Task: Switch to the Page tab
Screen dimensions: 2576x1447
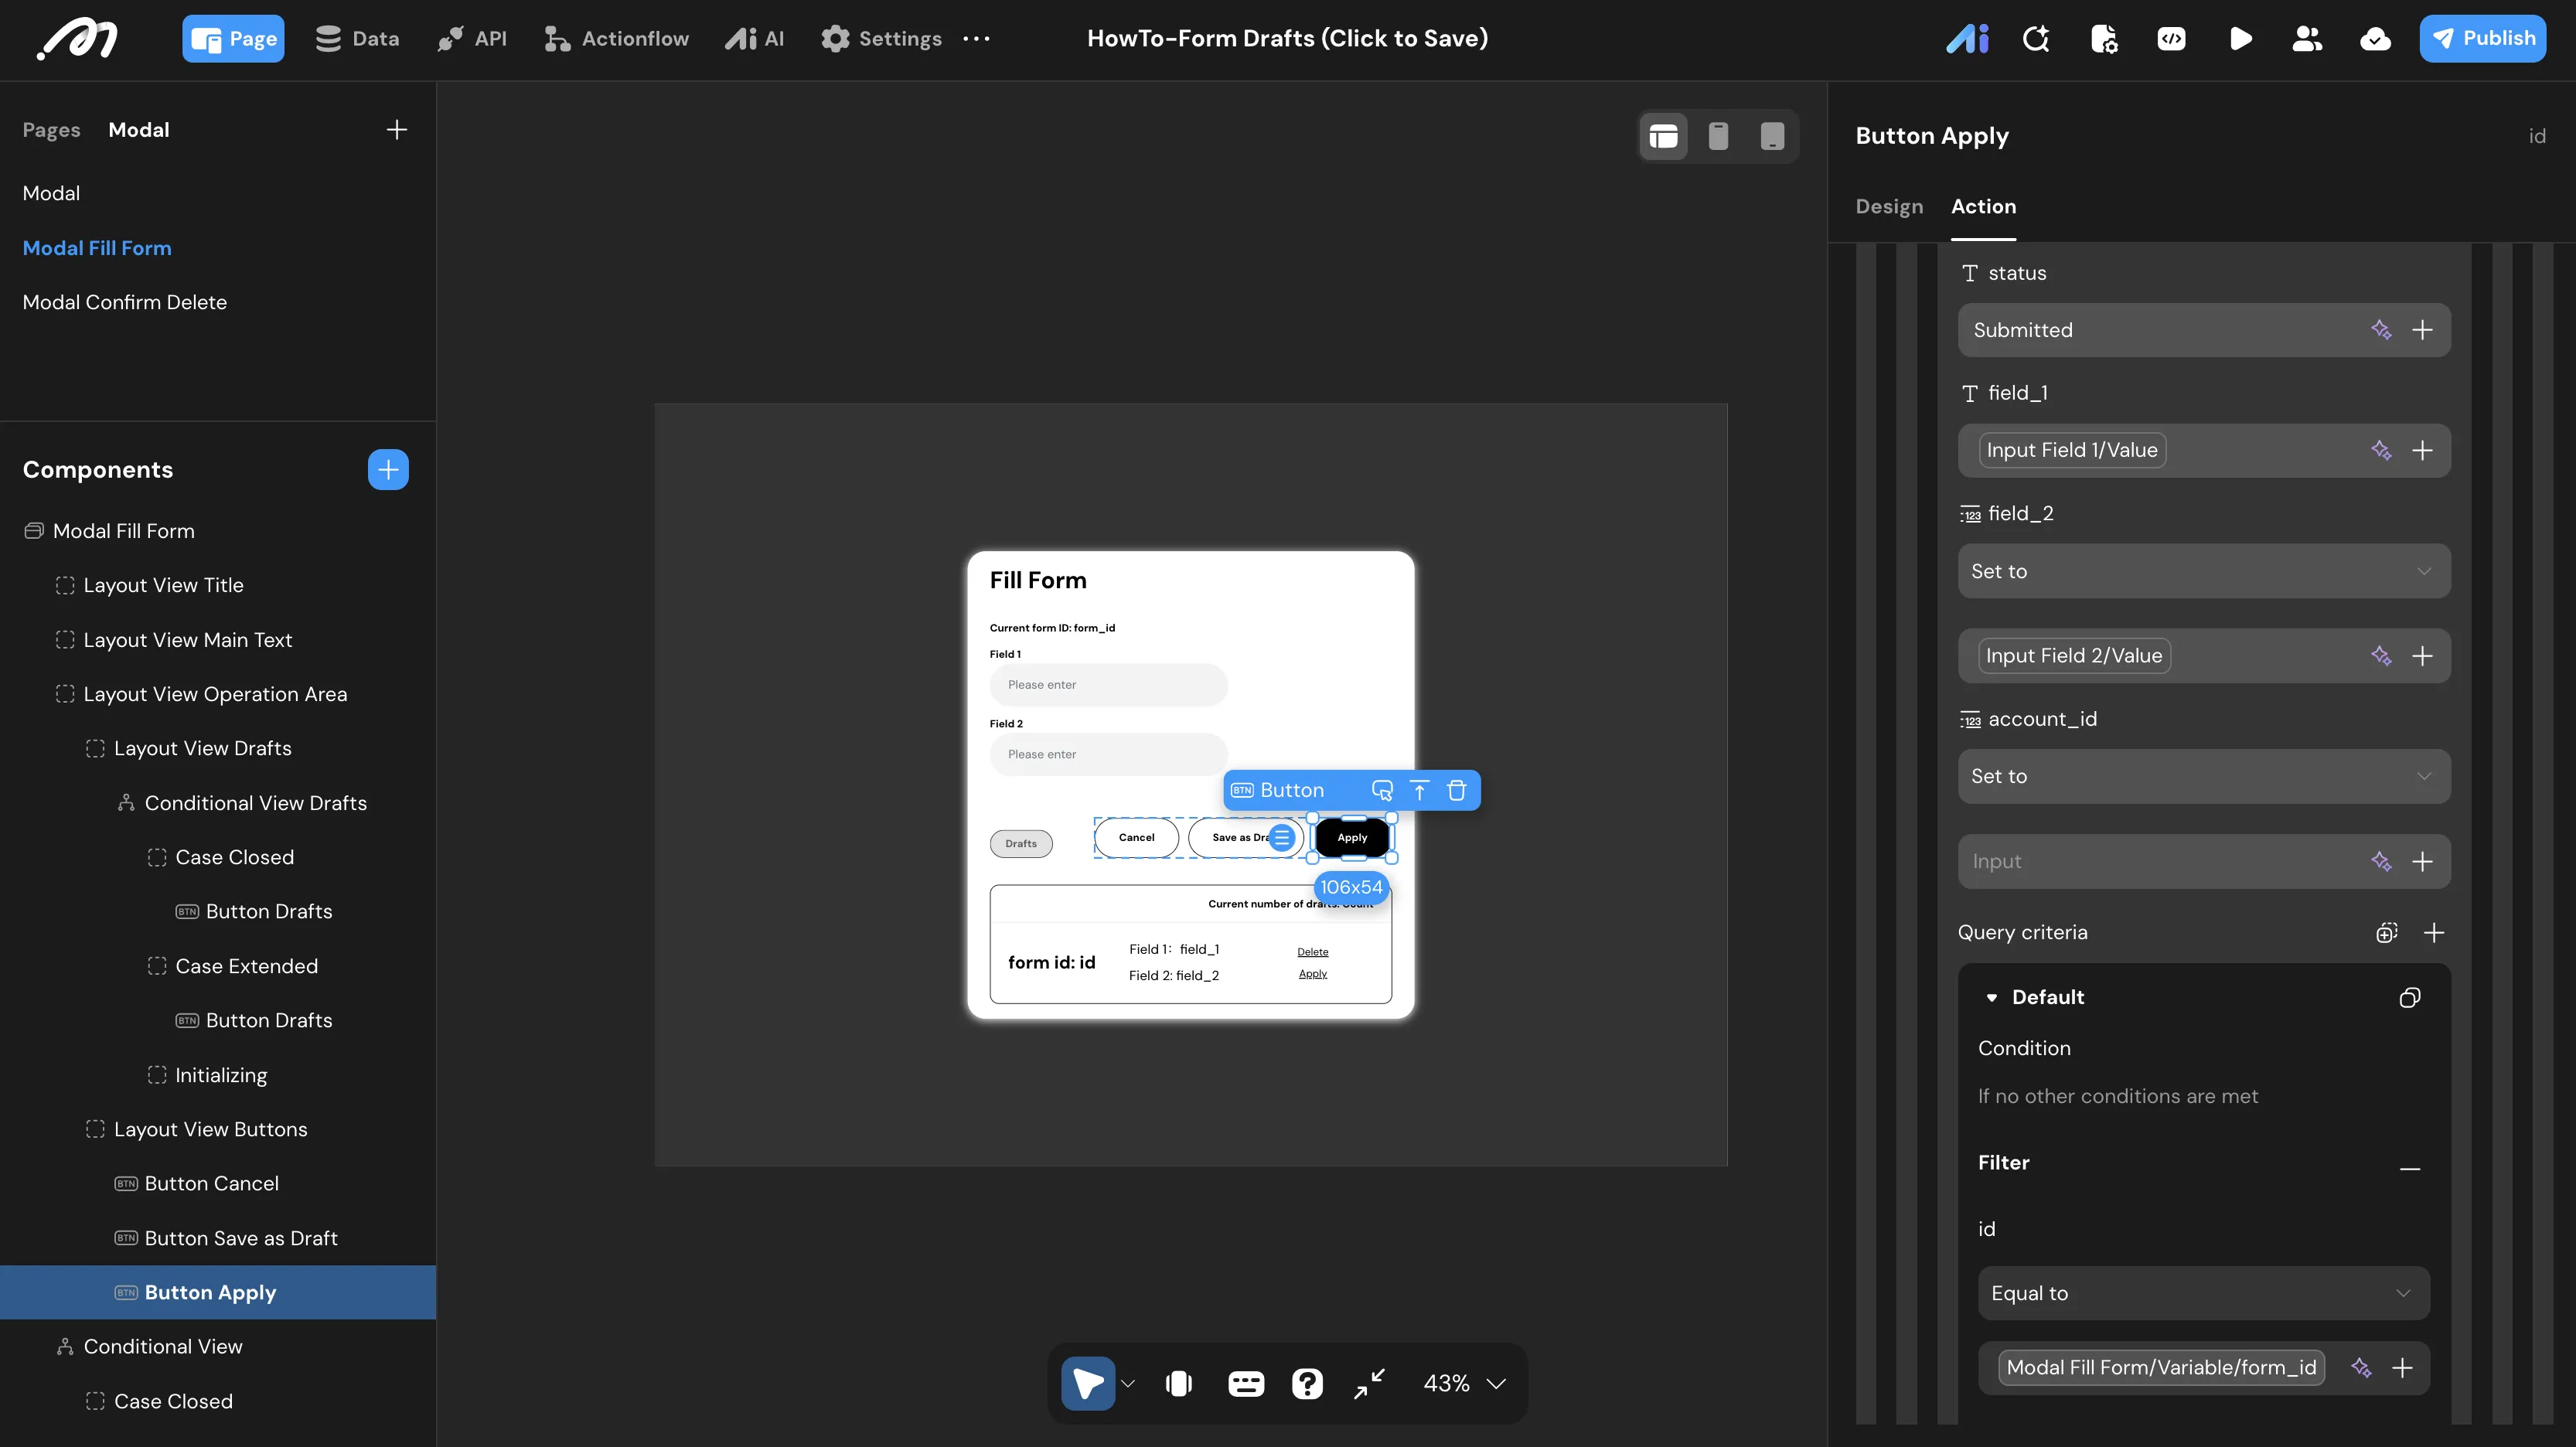Action: [233, 39]
